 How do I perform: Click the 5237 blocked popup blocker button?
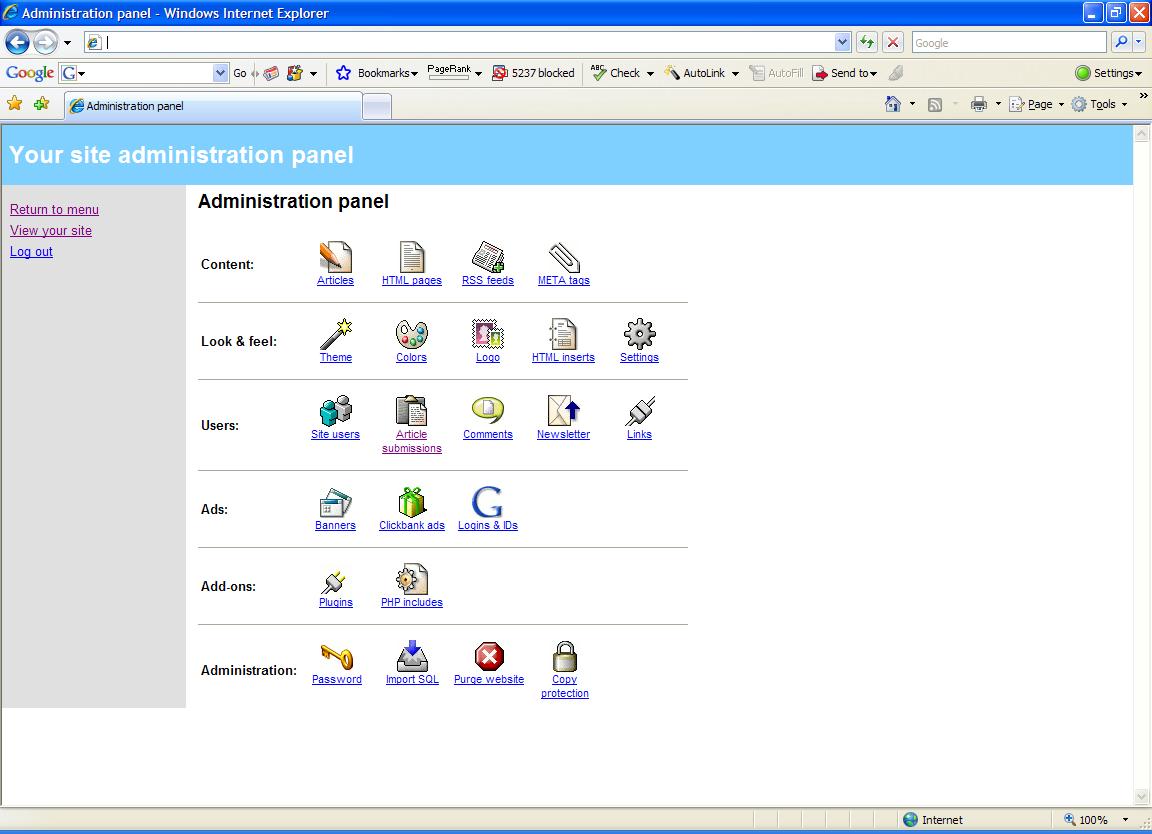click(x=533, y=73)
